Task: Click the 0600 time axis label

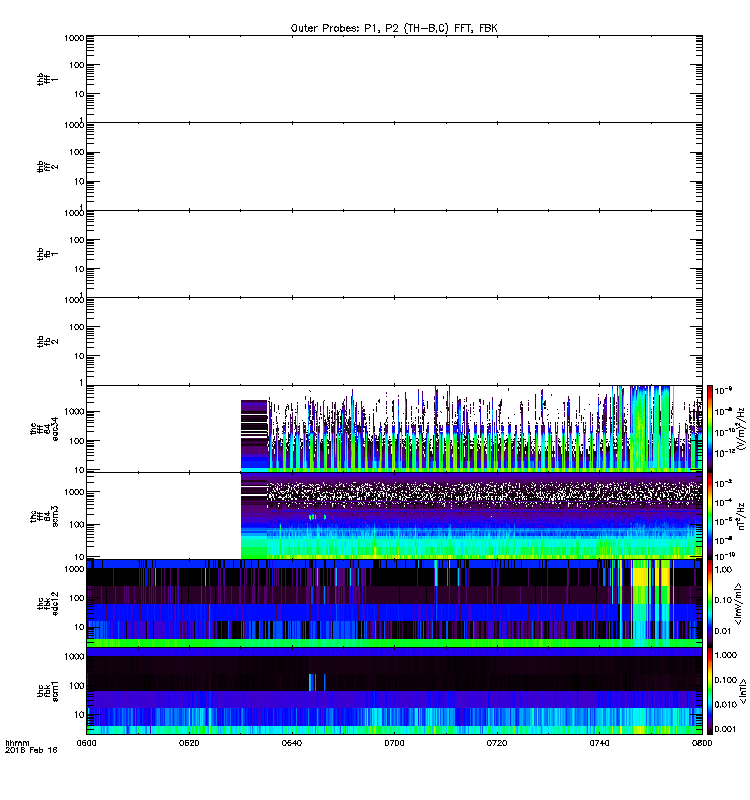Action: point(86,743)
